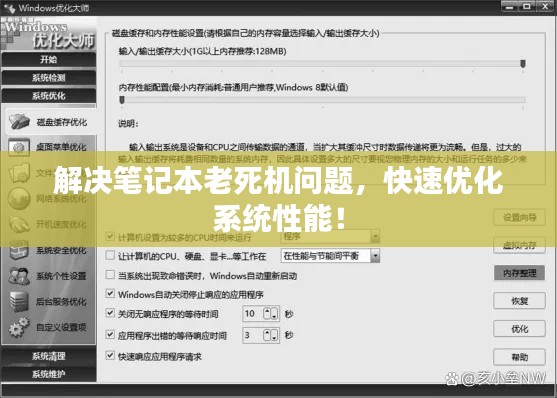Viewport: 557px width, 398px height.
Task: Open the 磁盘缓存优化 disk cache icon
Action: tap(19, 122)
